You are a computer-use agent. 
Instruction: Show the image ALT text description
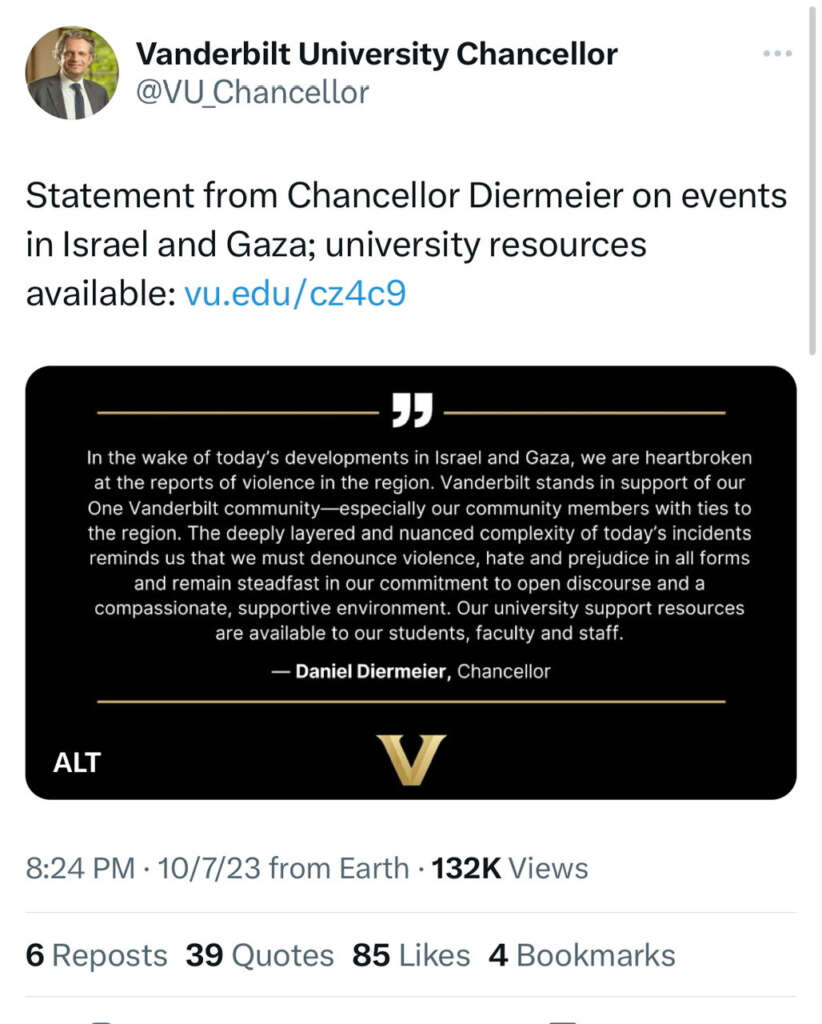pyautogui.click(x=77, y=762)
